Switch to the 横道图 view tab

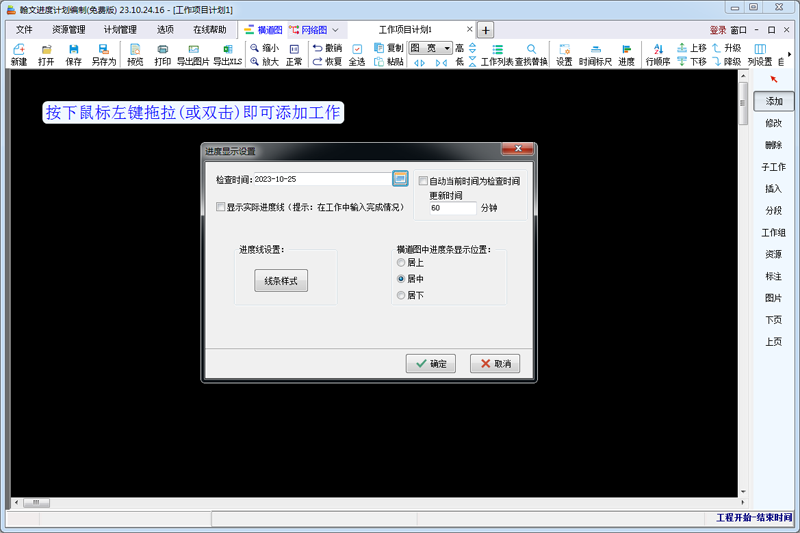262,30
